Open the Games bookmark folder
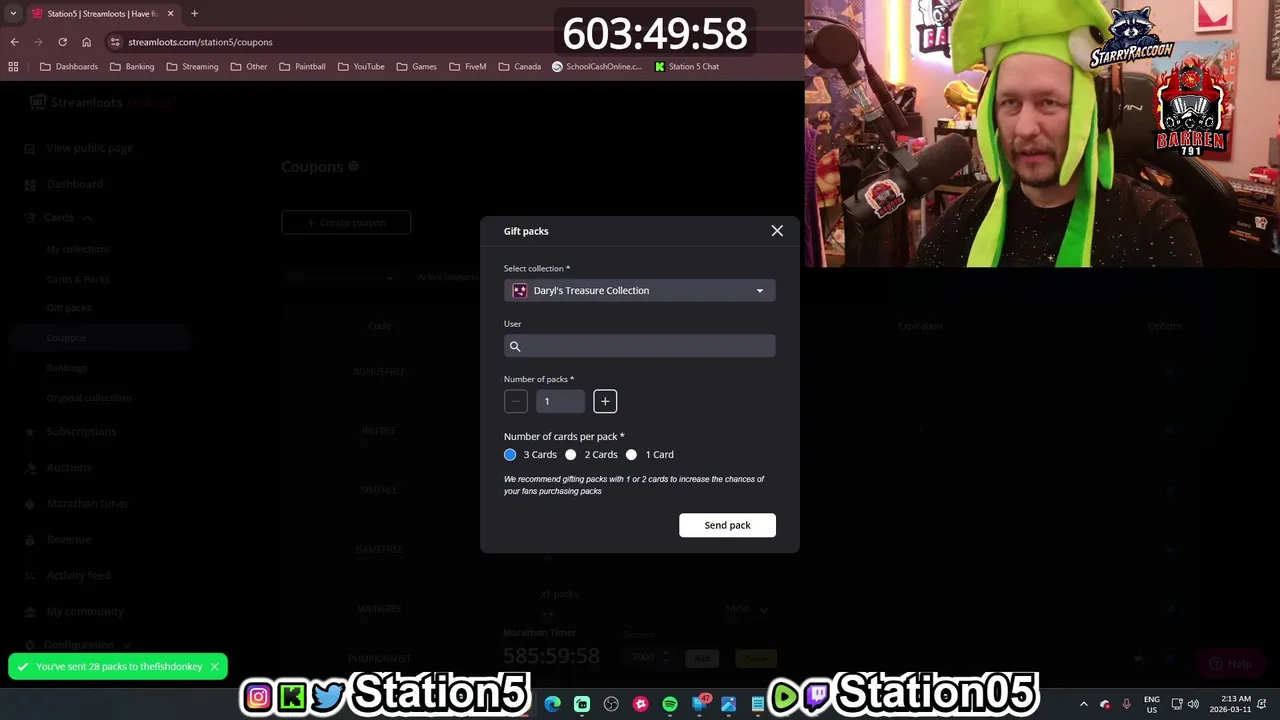 [417, 67]
